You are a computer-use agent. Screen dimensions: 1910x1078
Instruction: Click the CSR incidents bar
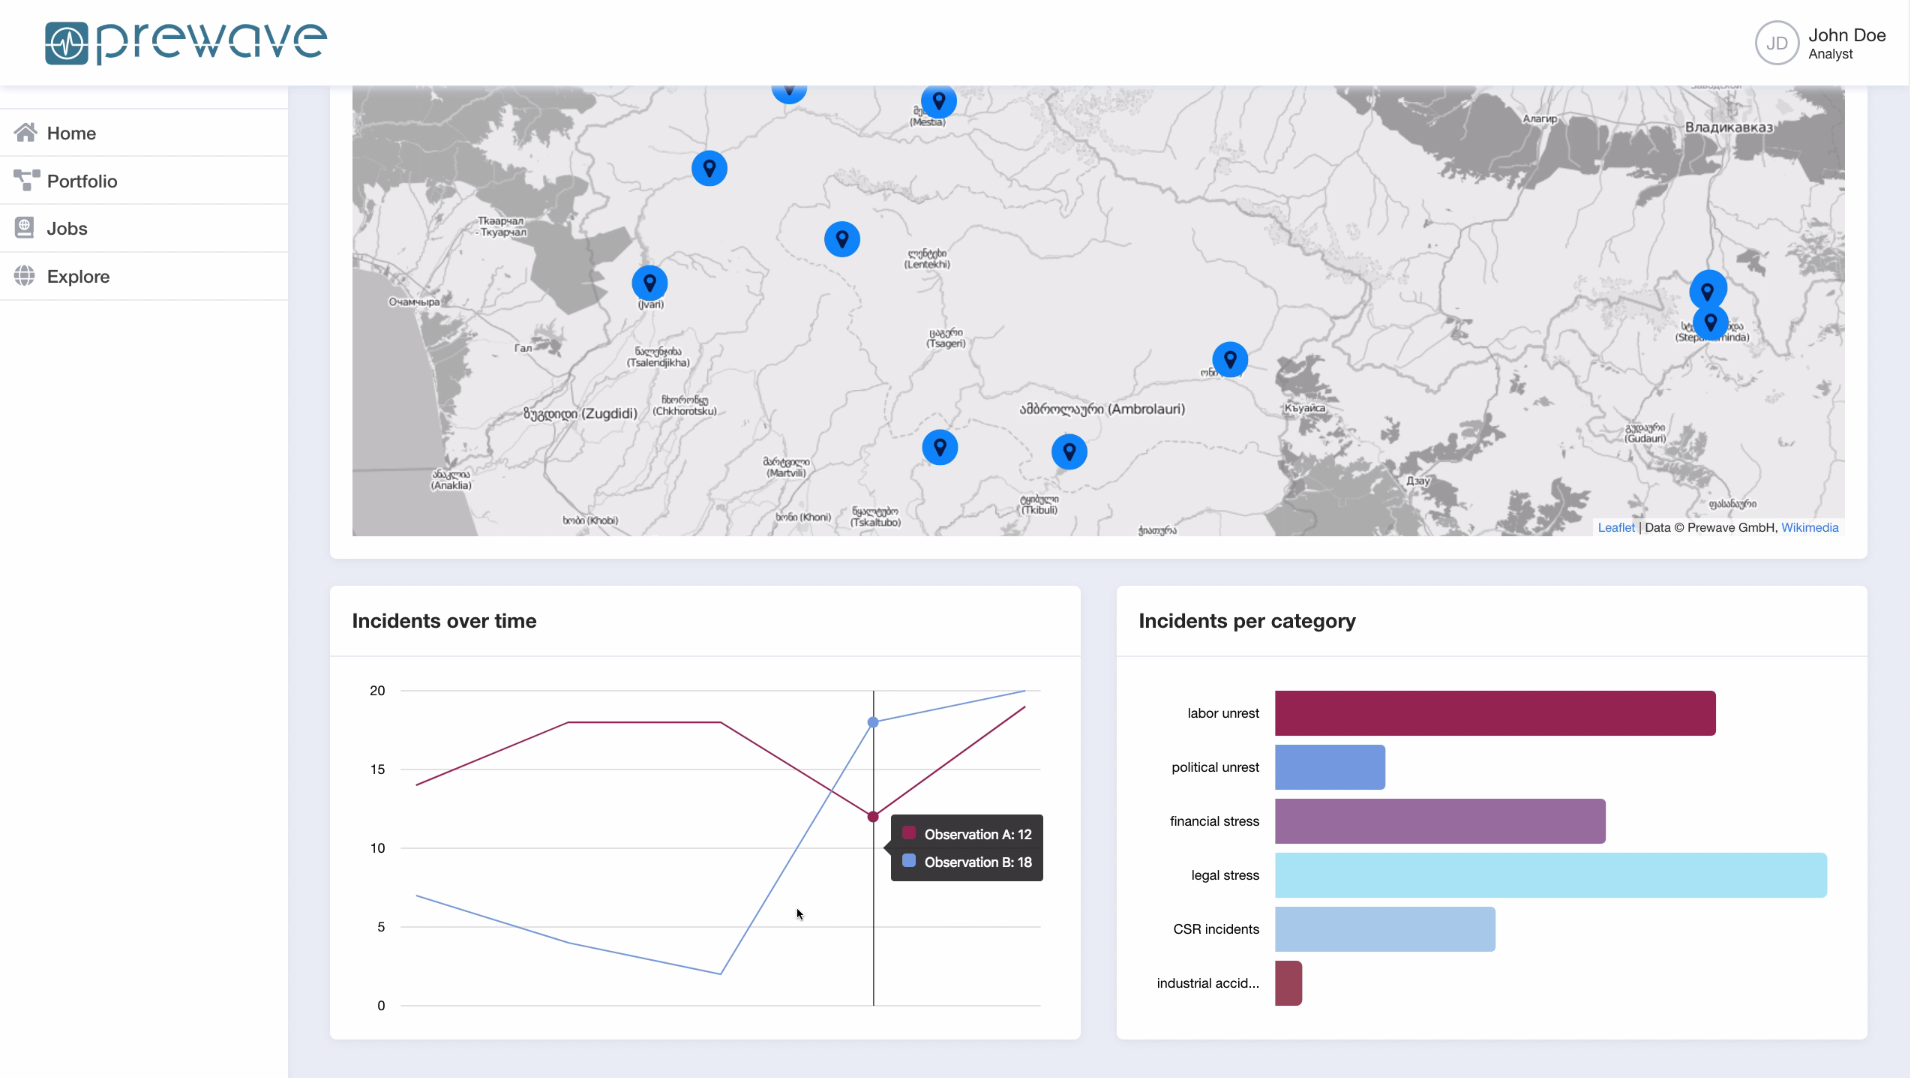[x=1384, y=929]
